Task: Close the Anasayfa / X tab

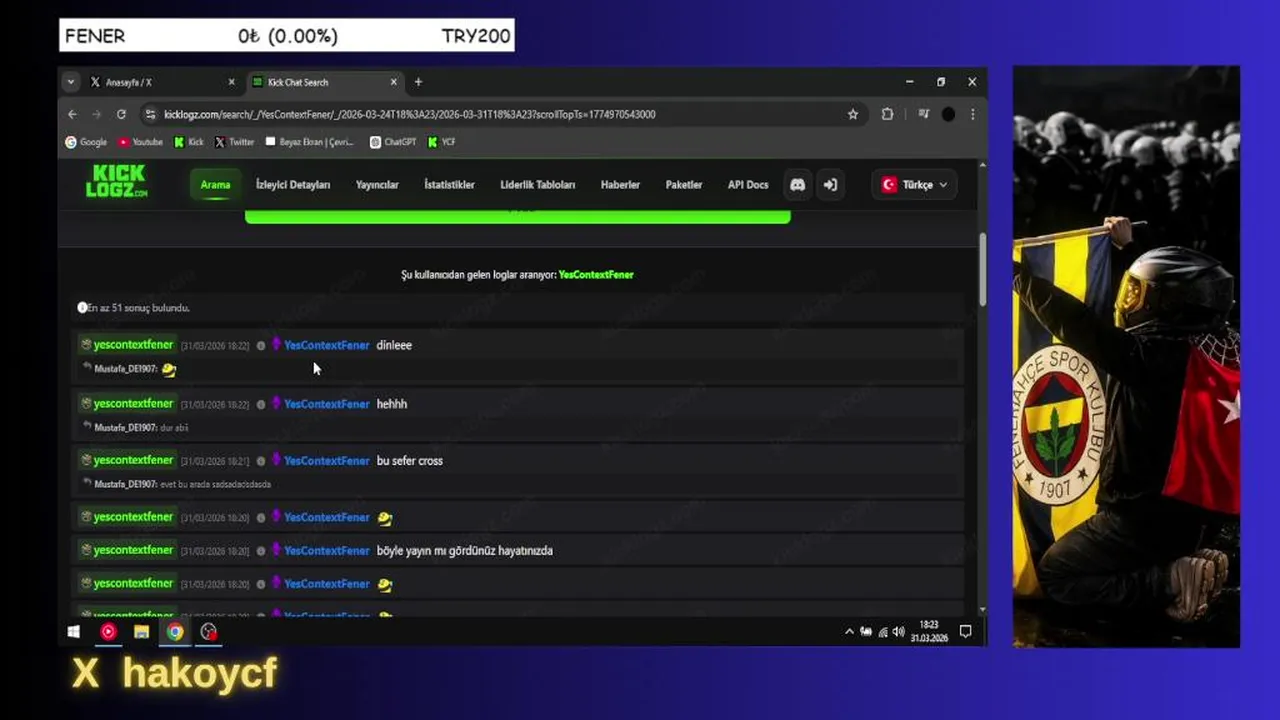Action: click(231, 82)
